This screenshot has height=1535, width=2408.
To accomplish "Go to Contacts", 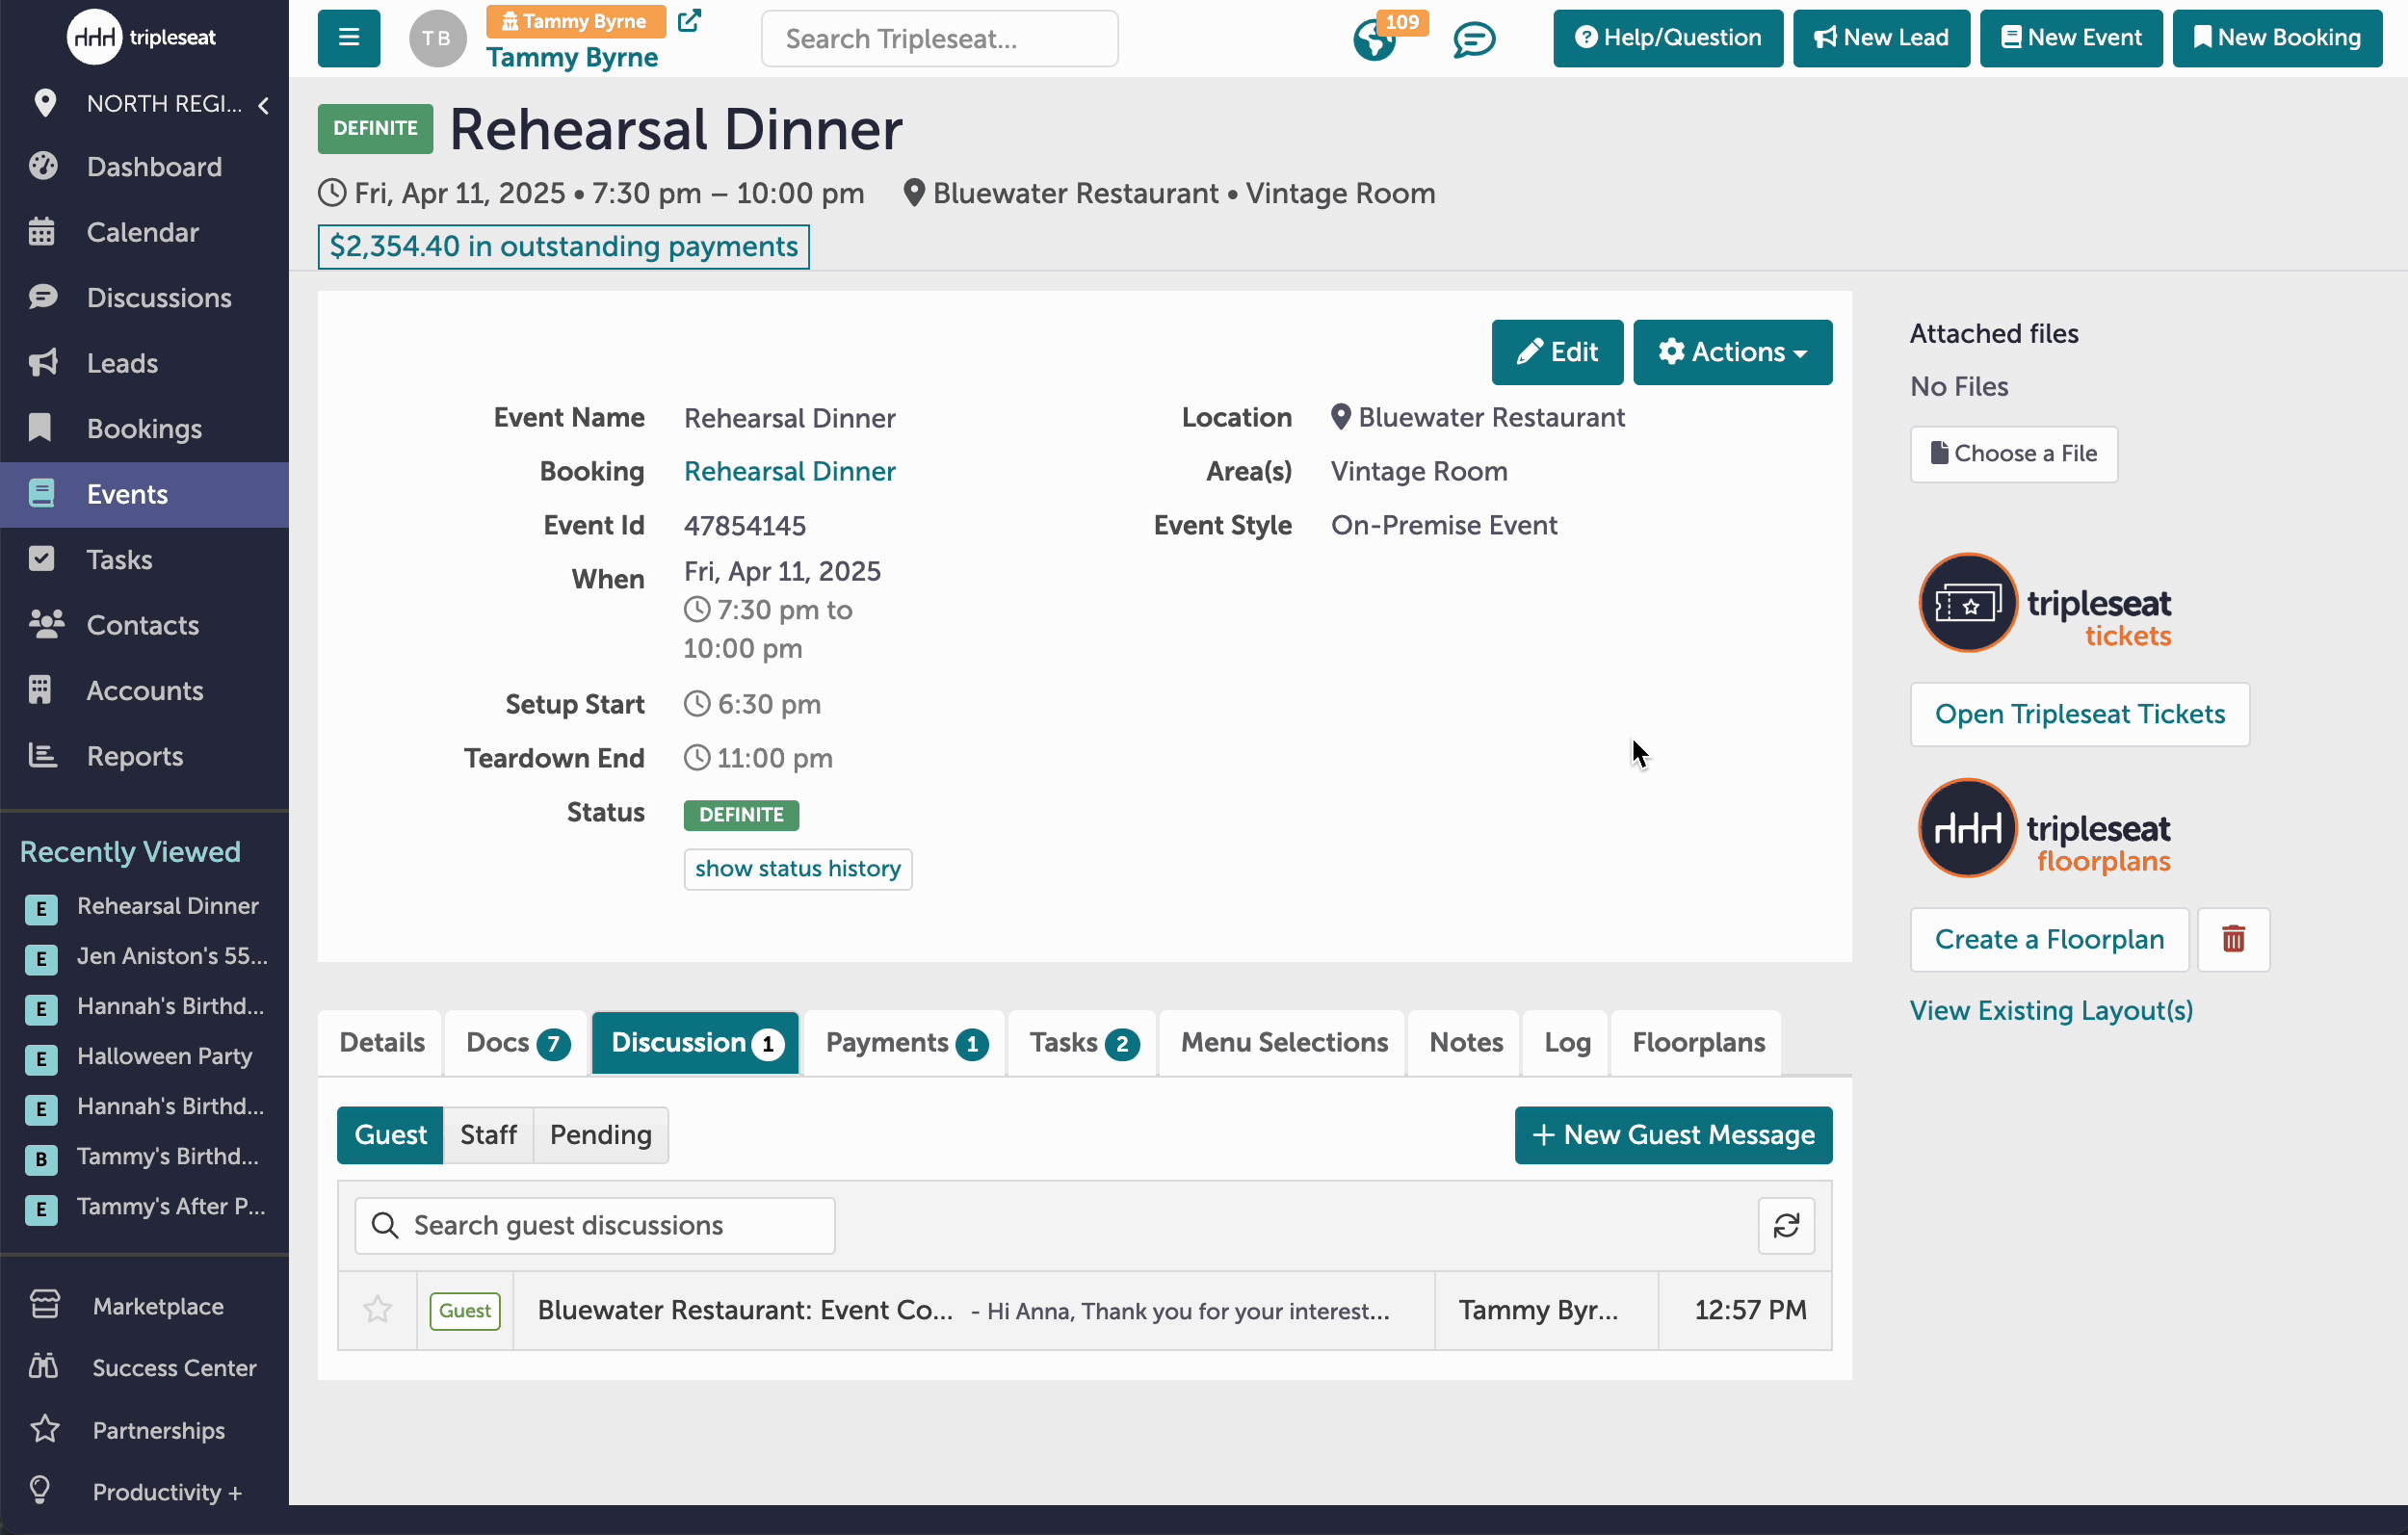I will coord(144,625).
